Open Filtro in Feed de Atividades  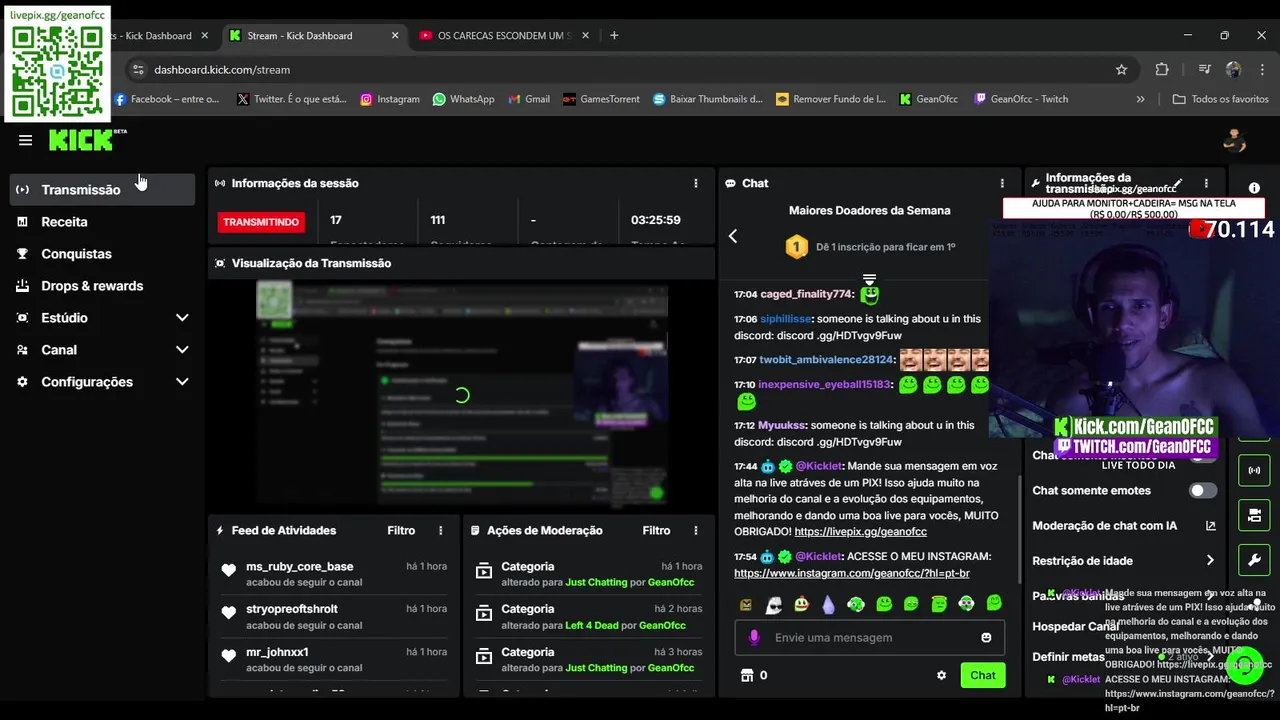click(401, 531)
